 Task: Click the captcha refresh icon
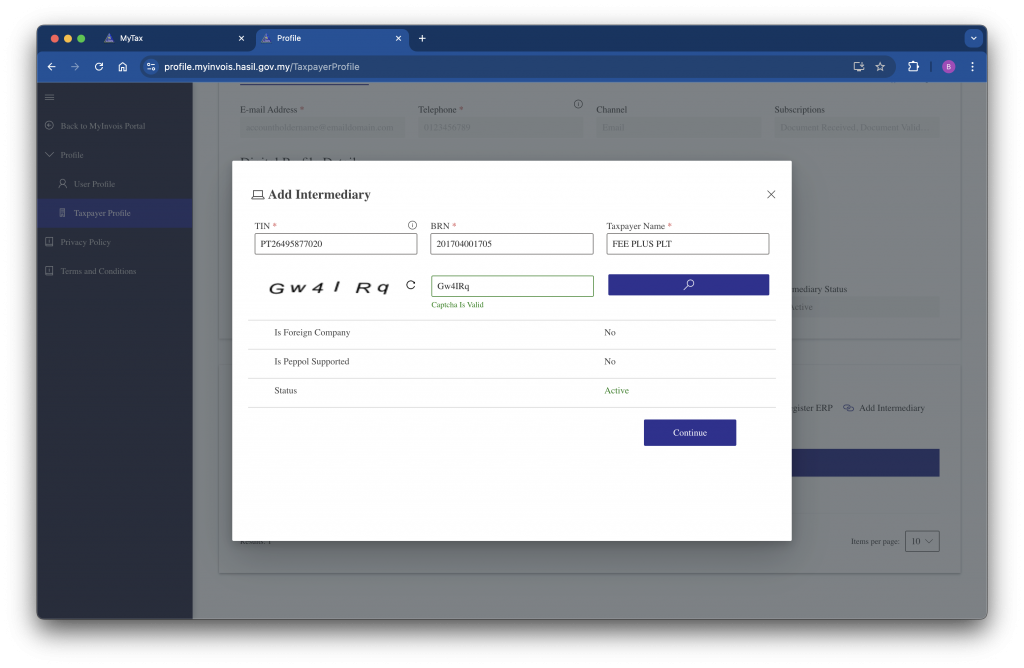click(x=410, y=285)
